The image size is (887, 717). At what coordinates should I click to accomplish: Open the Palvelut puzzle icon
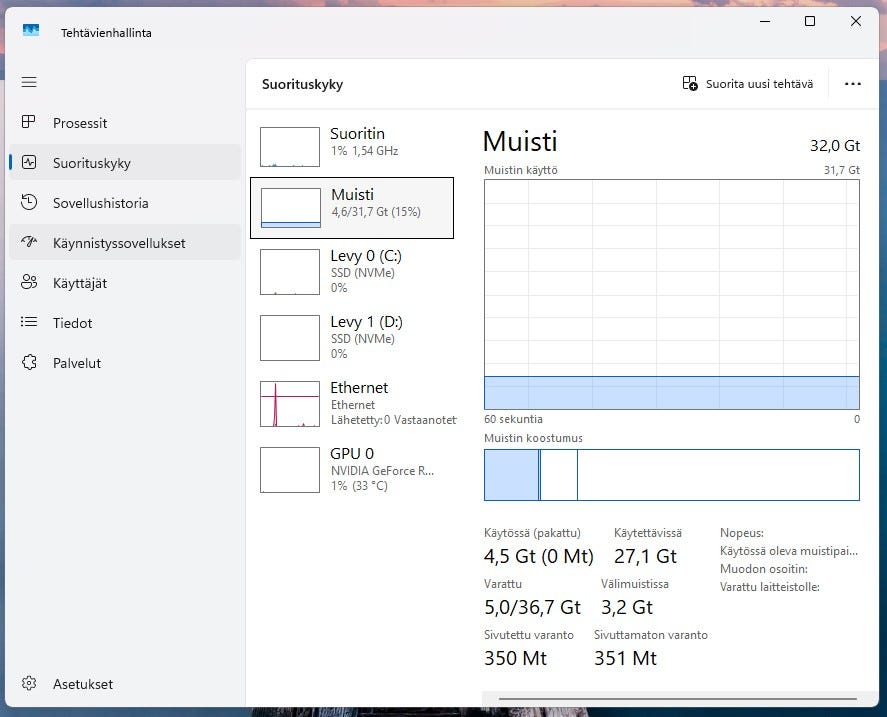[x=29, y=363]
